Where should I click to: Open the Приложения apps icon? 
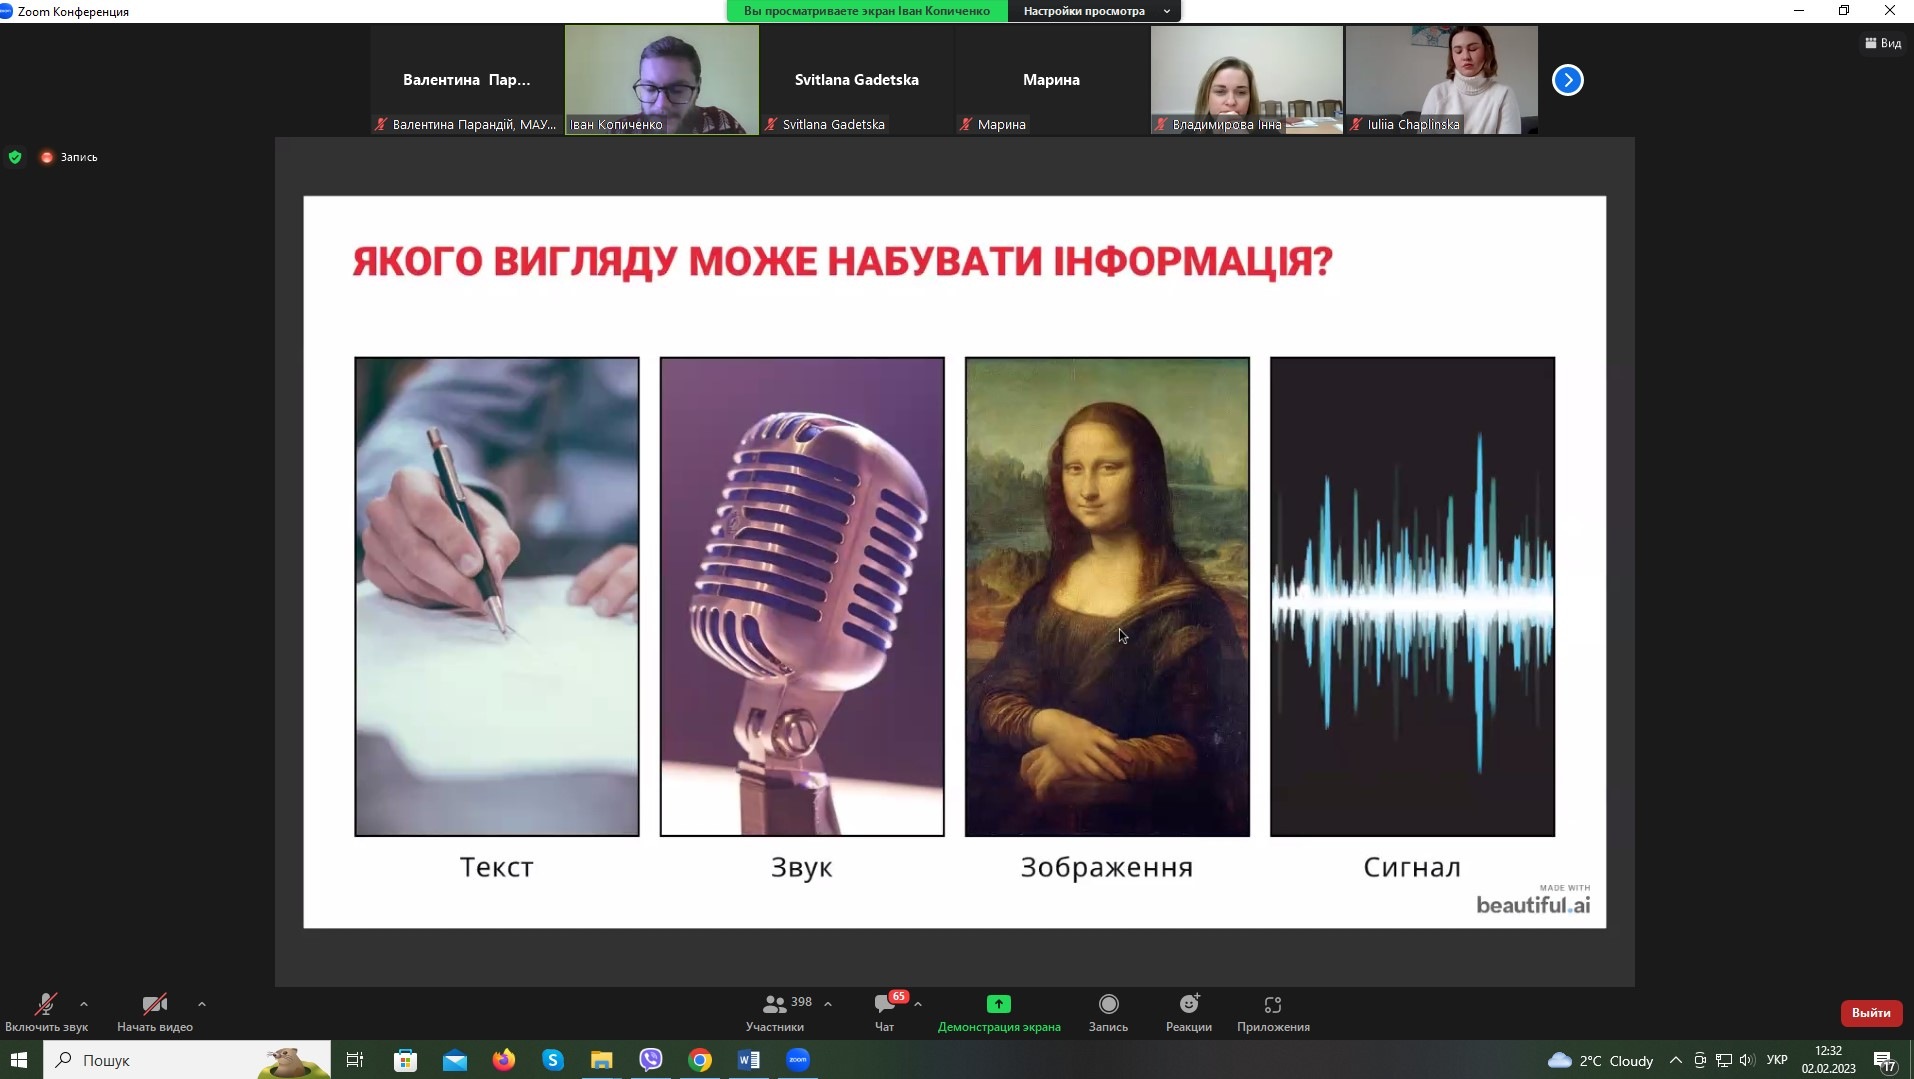coord(1272,1004)
